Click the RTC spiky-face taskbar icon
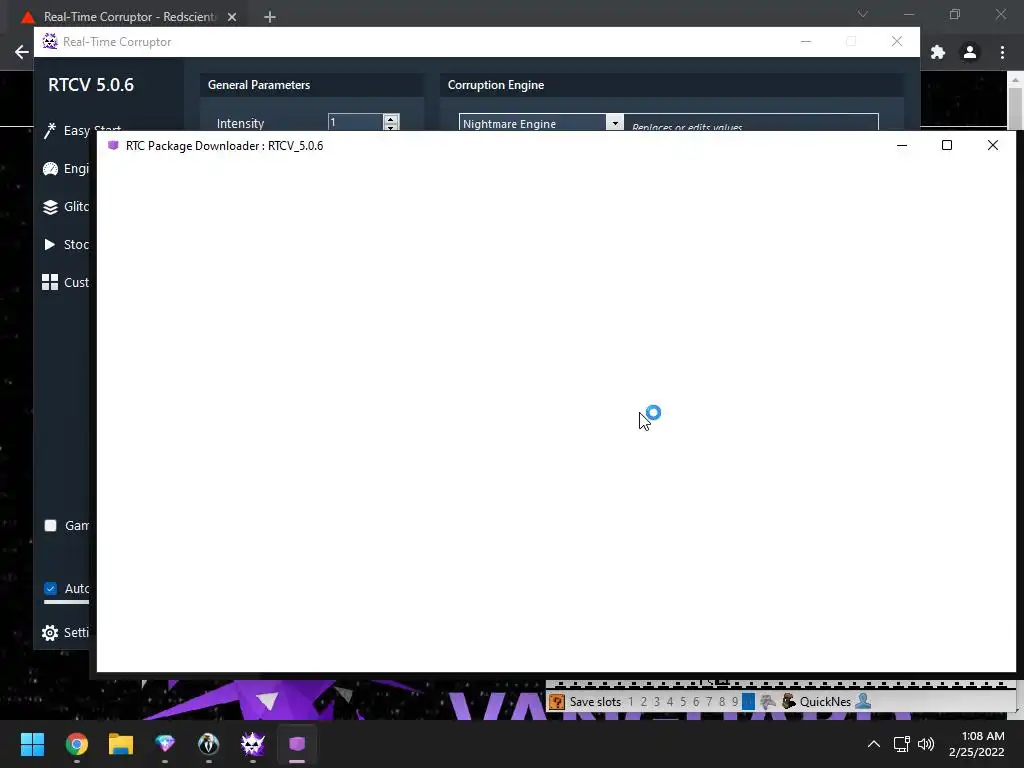The height and width of the screenshot is (768, 1024). [x=253, y=744]
